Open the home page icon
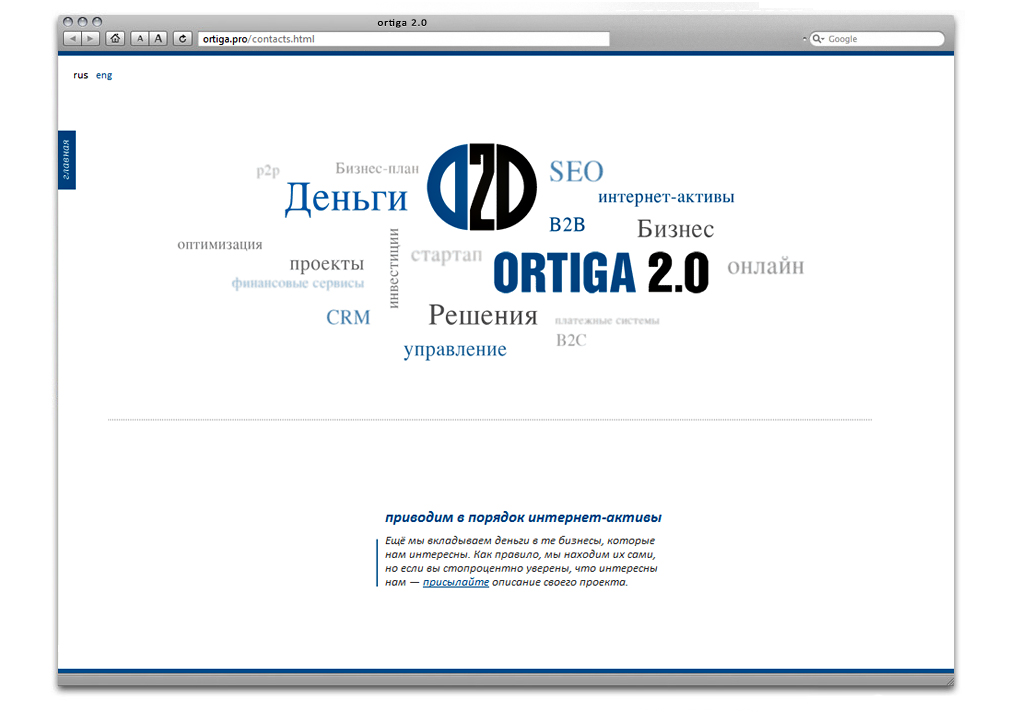The image size is (1010, 712). tap(115, 38)
